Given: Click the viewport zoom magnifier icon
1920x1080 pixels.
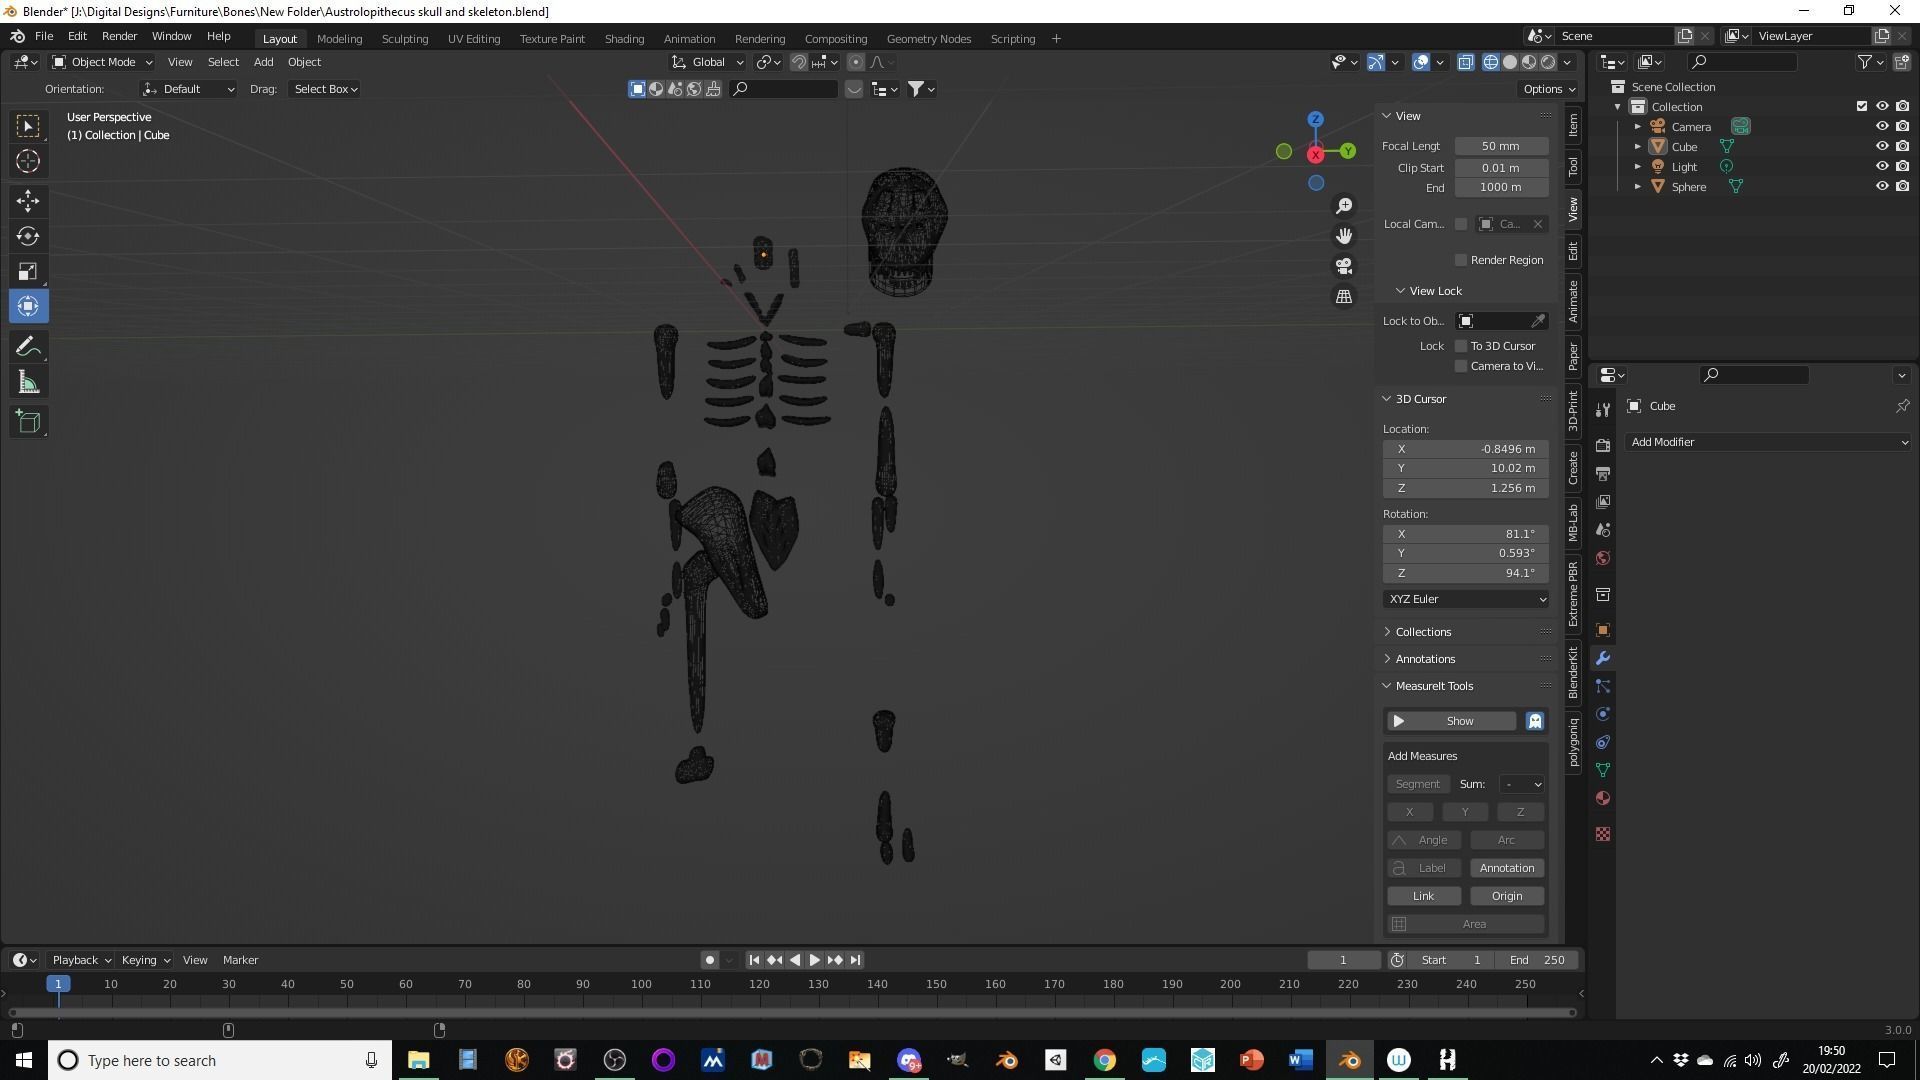Looking at the screenshot, I should 1344,204.
